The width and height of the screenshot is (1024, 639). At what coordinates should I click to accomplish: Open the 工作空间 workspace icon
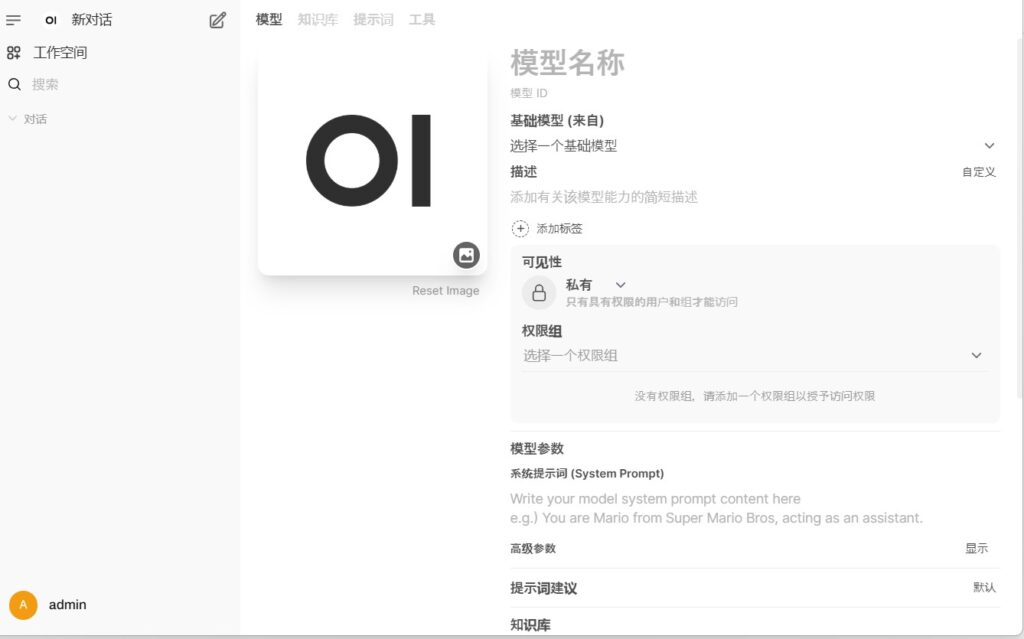[x=14, y=53]
